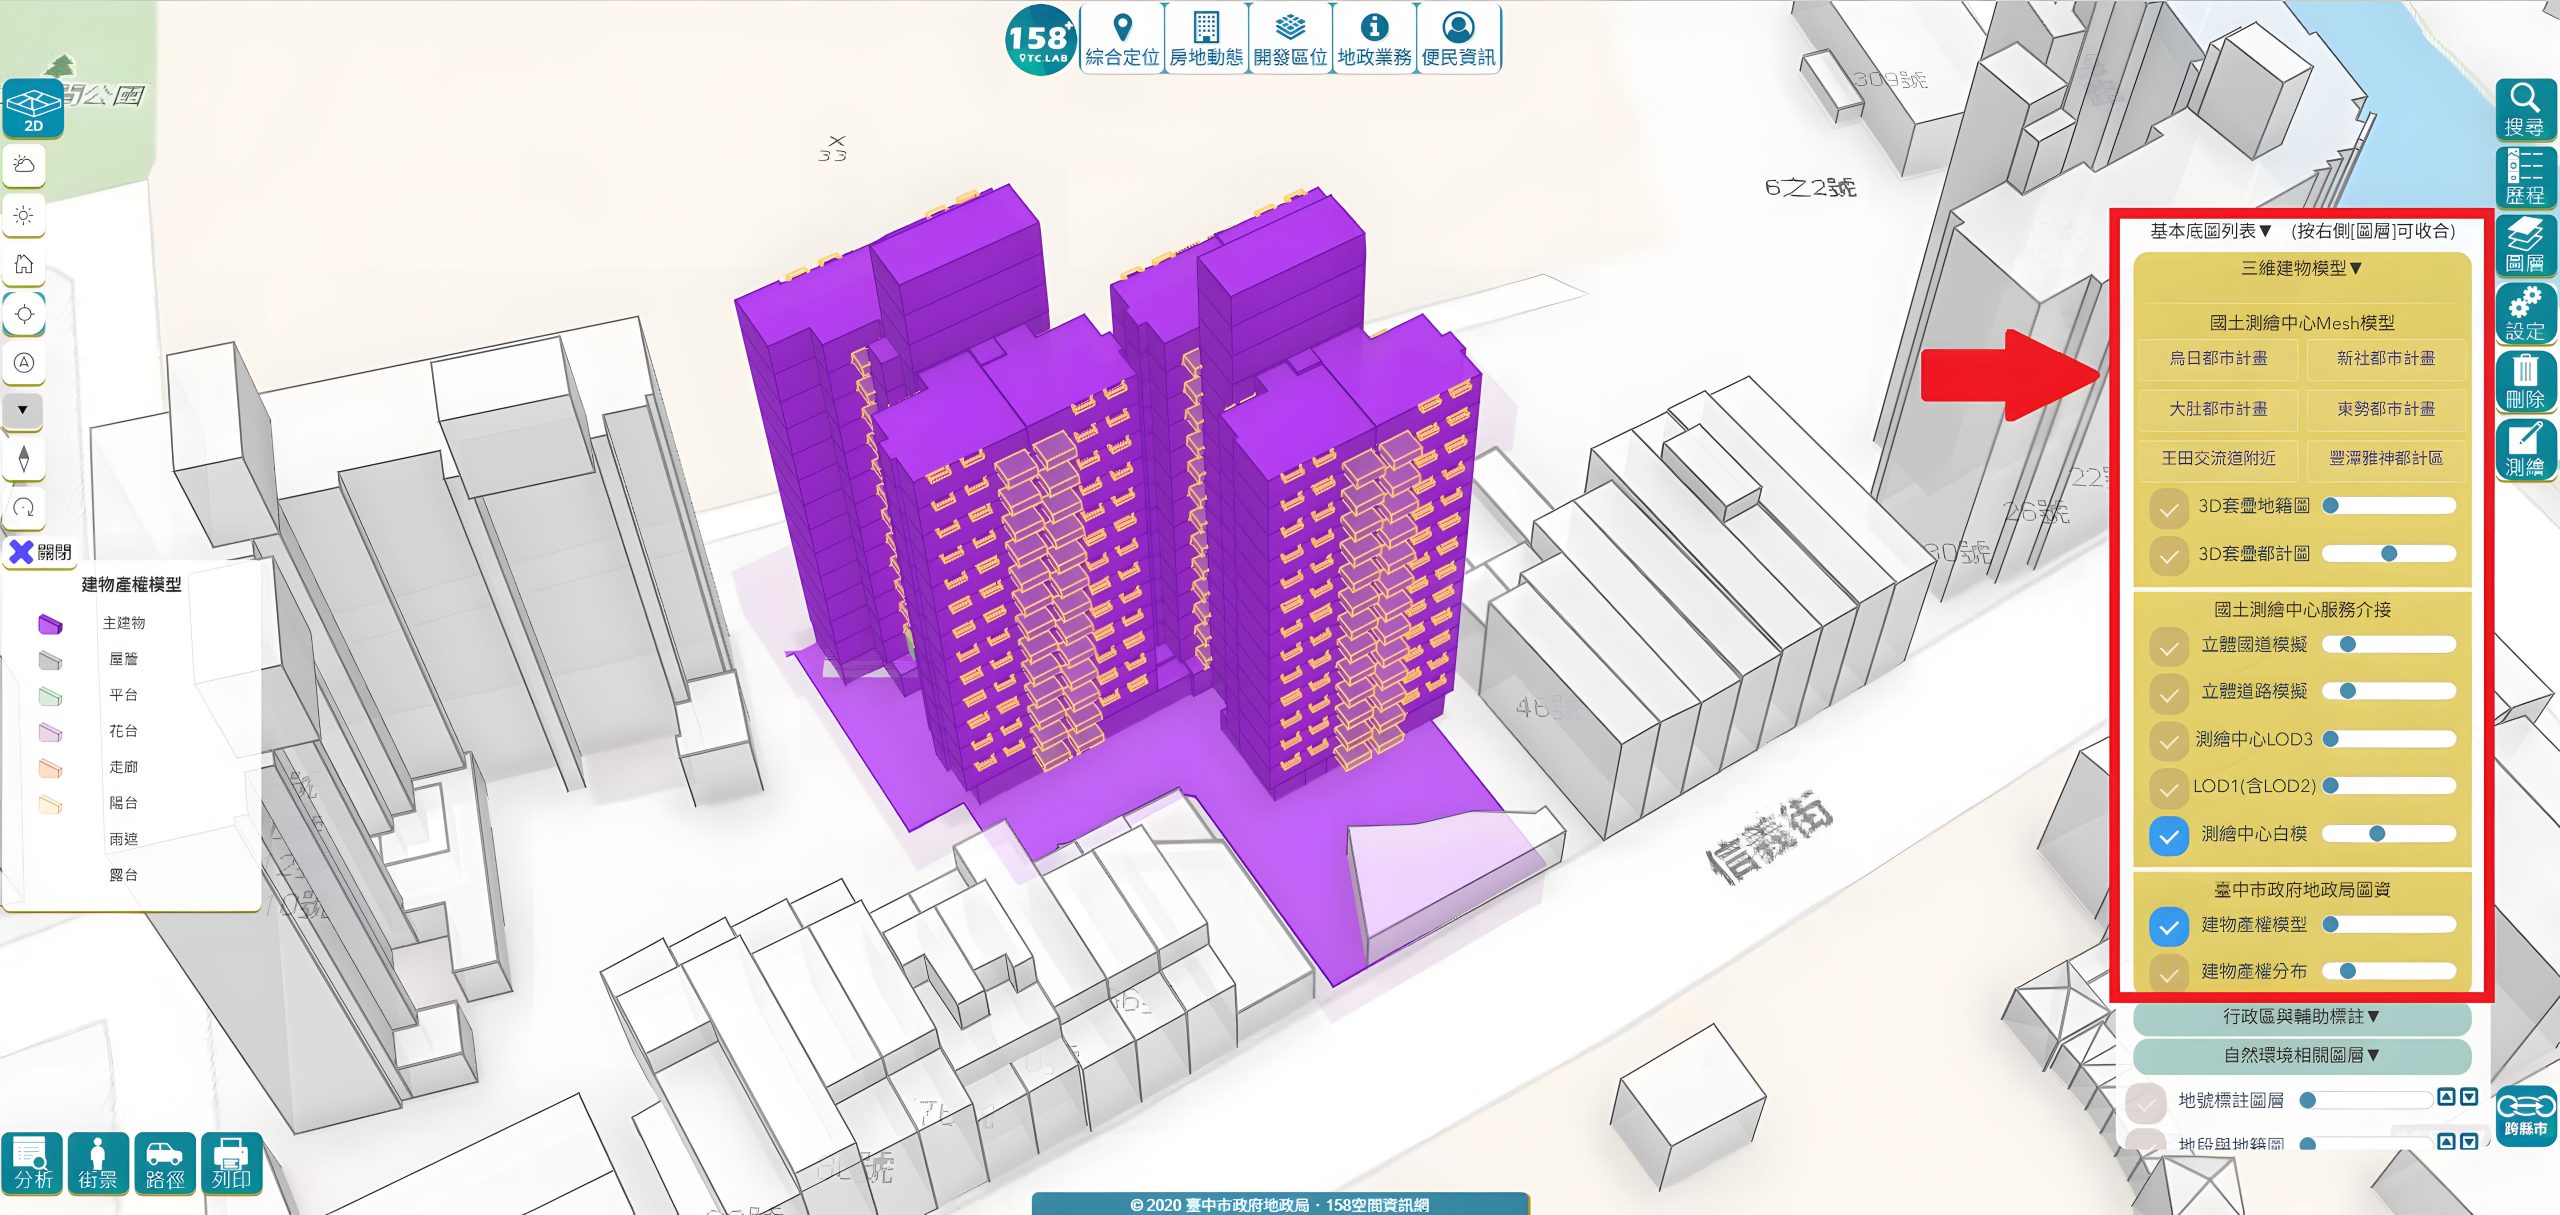Expand the 行政區與輔助標註 section

point(2301,1017)
